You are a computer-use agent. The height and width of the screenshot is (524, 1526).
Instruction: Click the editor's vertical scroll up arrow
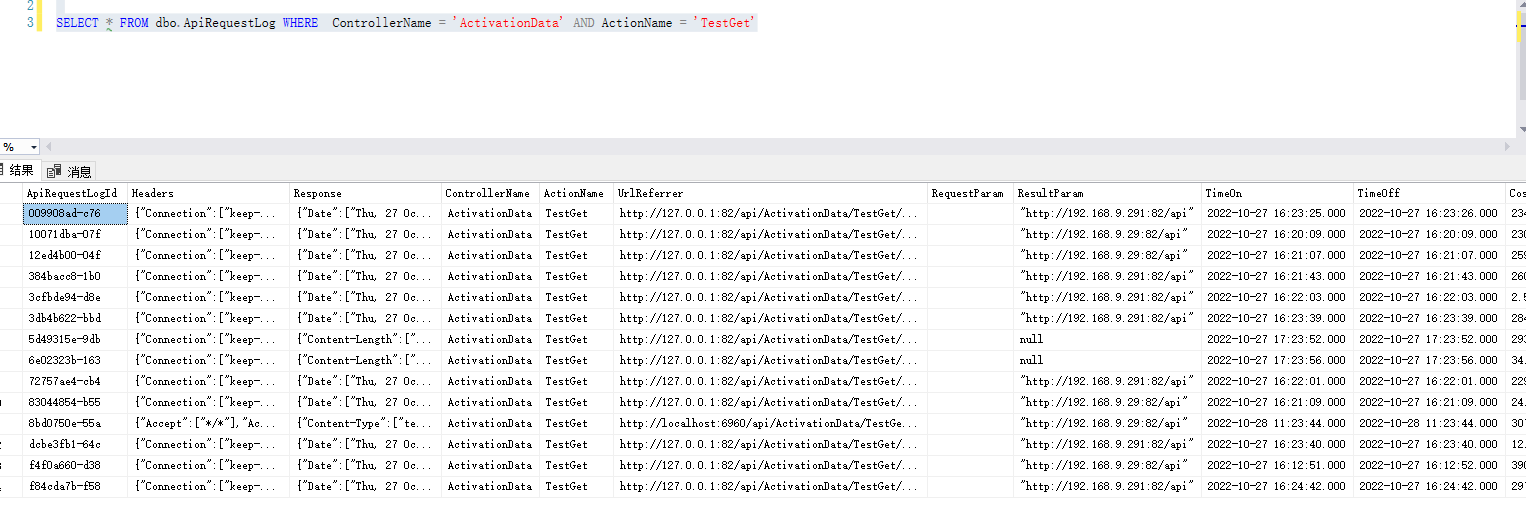tap(1520, 5)
